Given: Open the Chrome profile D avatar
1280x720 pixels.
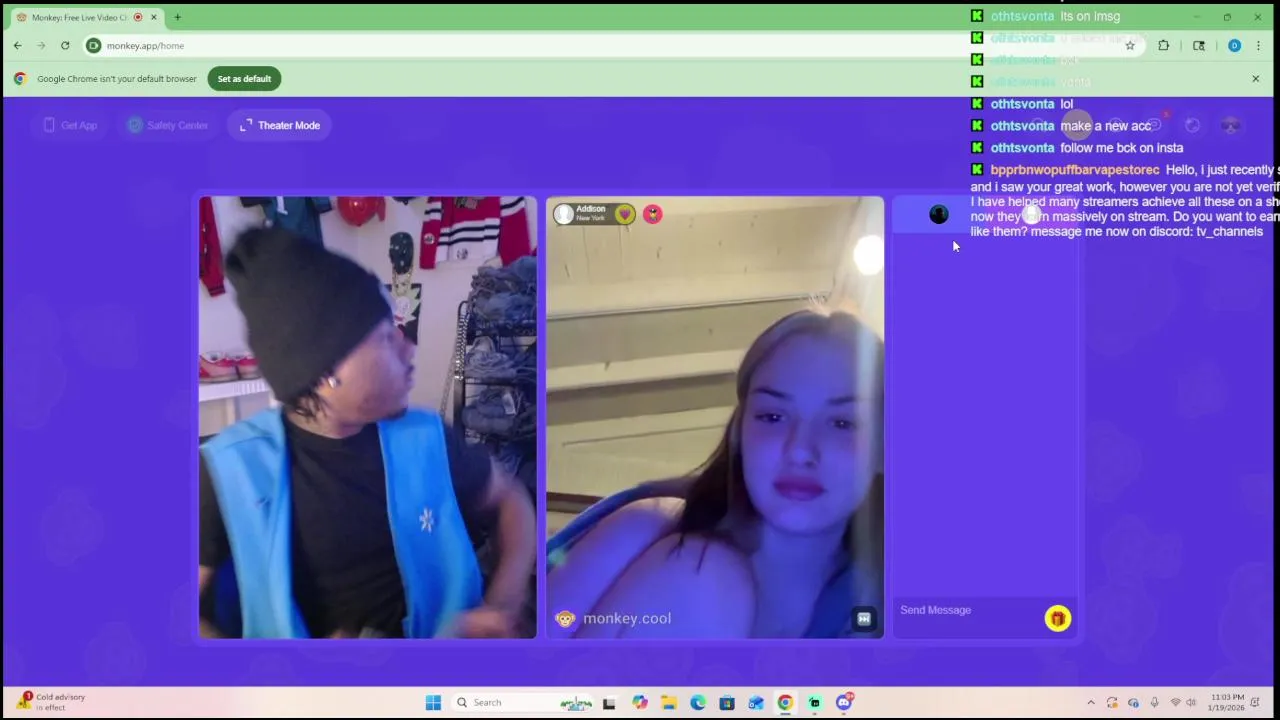Looking at the screenshot, I should point(1234,45).
